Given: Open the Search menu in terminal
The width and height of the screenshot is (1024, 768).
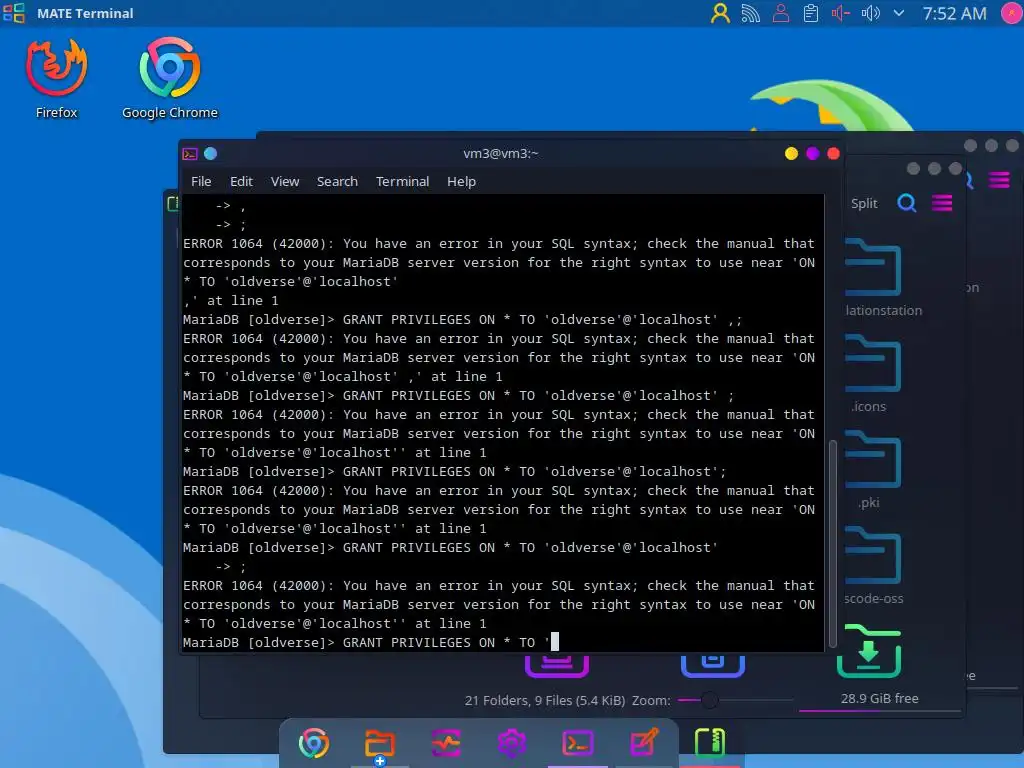Looking at the screenshot, I should pos(337,182).
